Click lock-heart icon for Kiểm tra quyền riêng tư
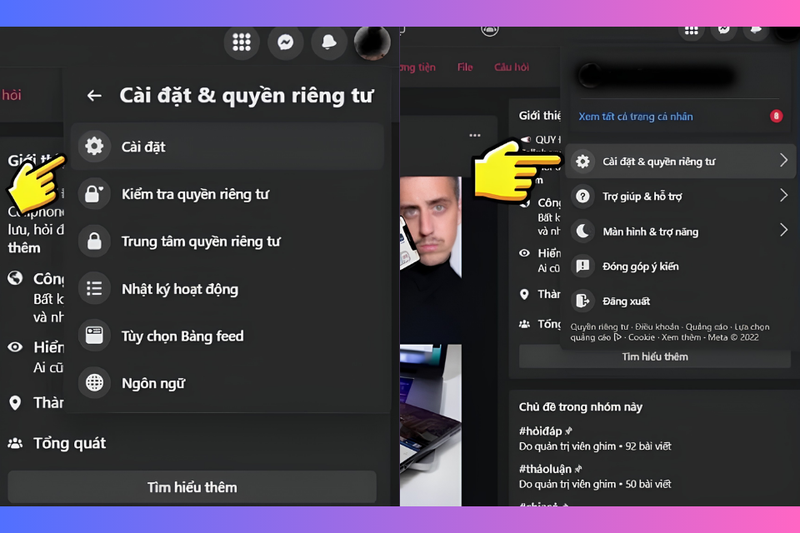Image resolution: width=800 pixels, height=533 pixels. coord(94,194)
